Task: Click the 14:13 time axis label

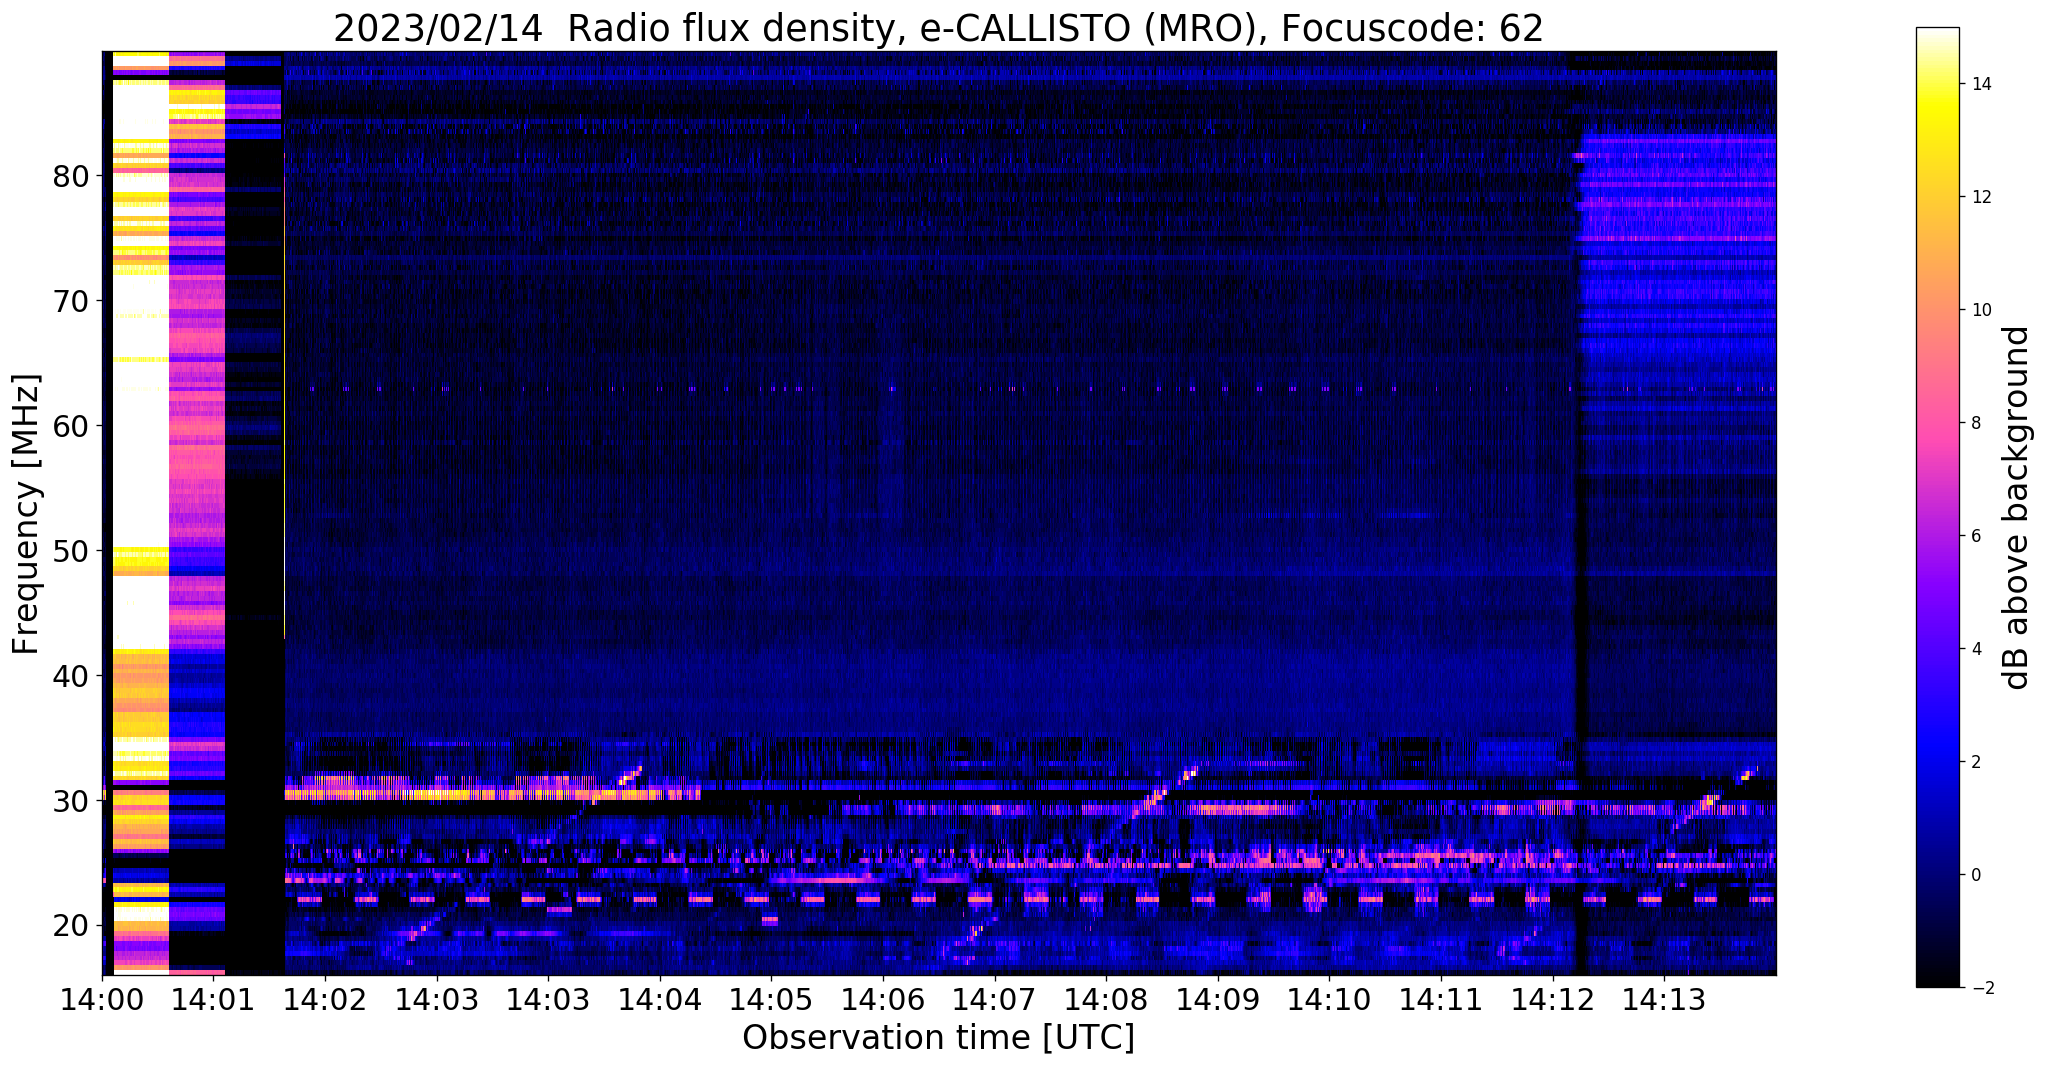Action: pyautogui.click(x=1664, y=998)
